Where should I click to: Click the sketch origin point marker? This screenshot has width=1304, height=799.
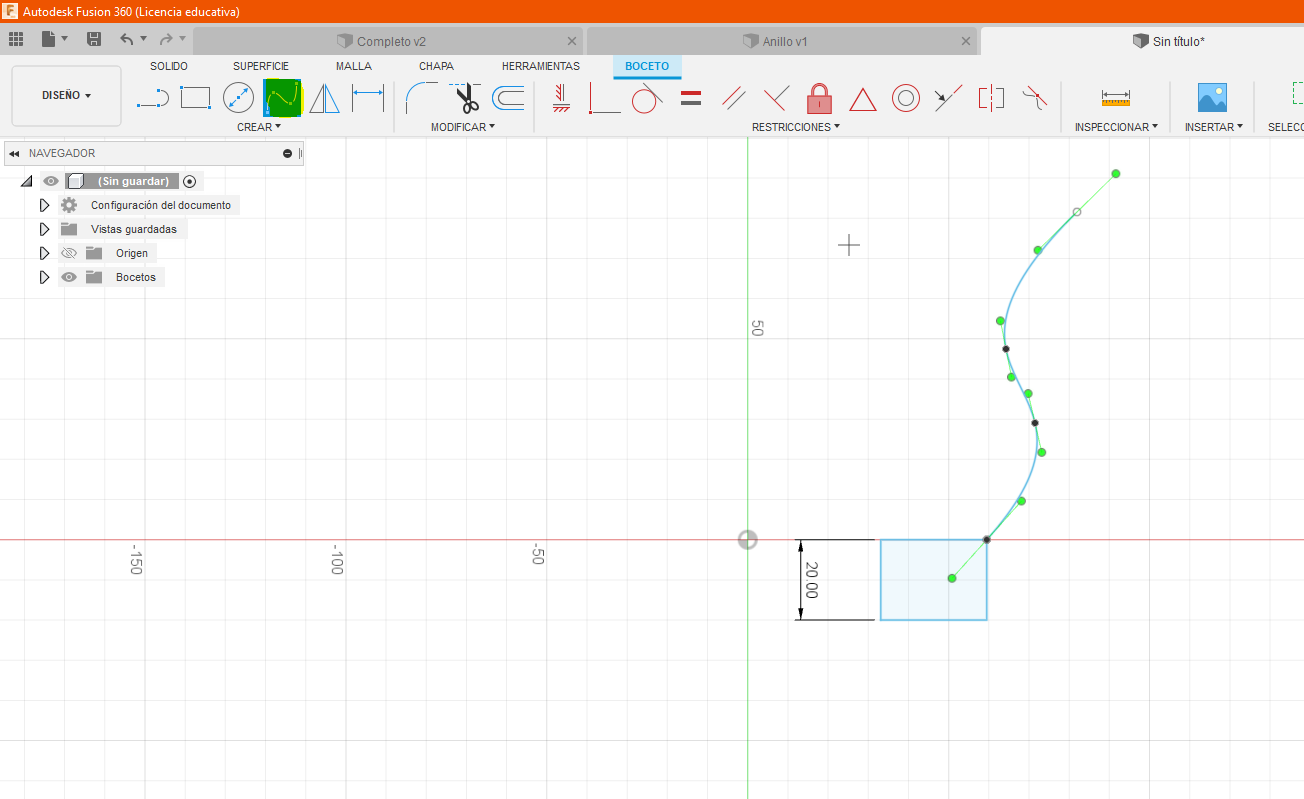(x=747, y=540)
